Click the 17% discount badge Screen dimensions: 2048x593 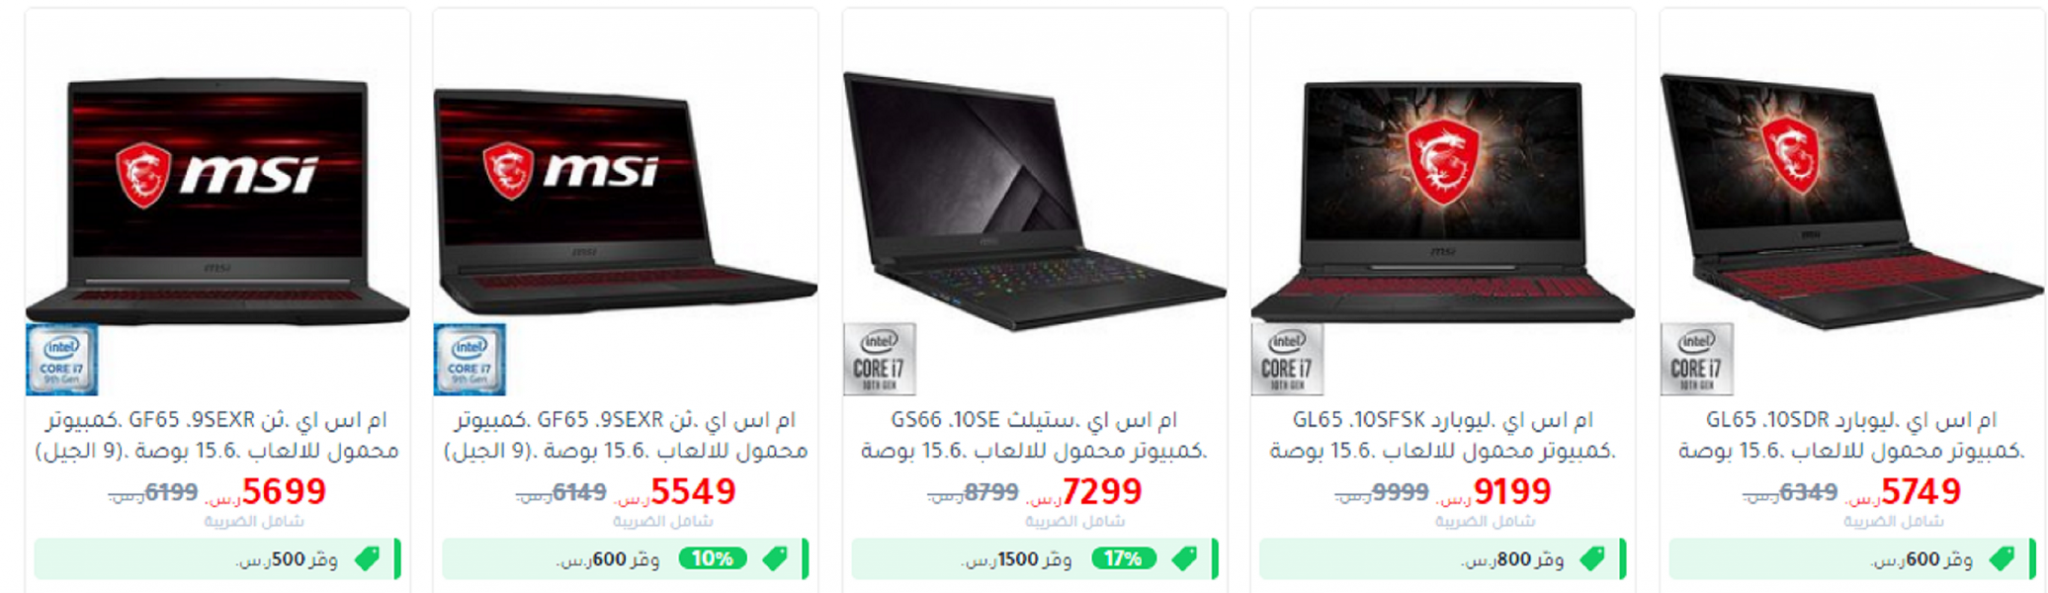pos(1123,559)
